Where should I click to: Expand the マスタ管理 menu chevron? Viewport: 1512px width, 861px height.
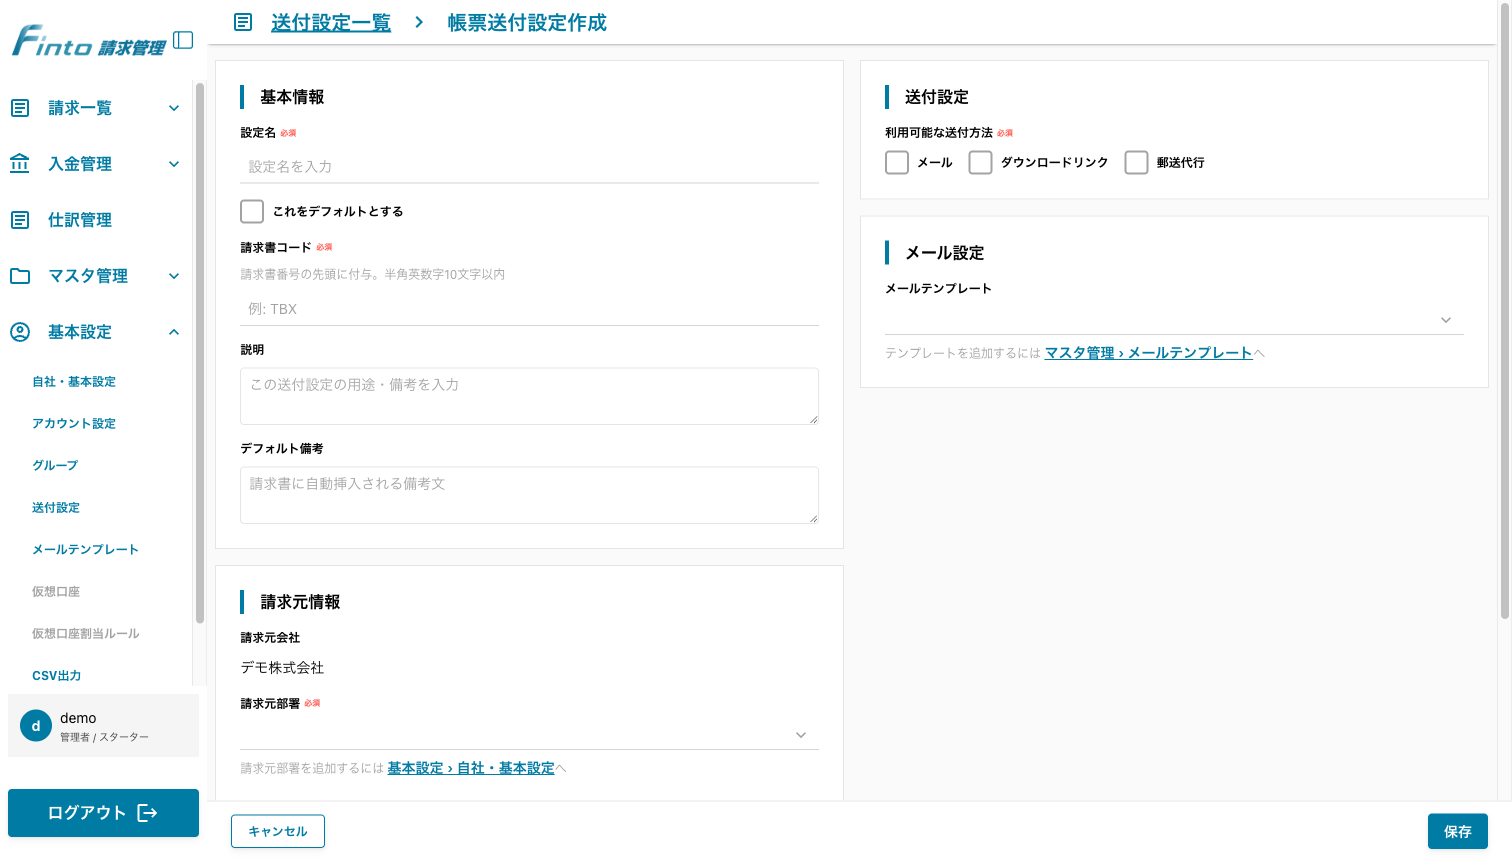174,276
